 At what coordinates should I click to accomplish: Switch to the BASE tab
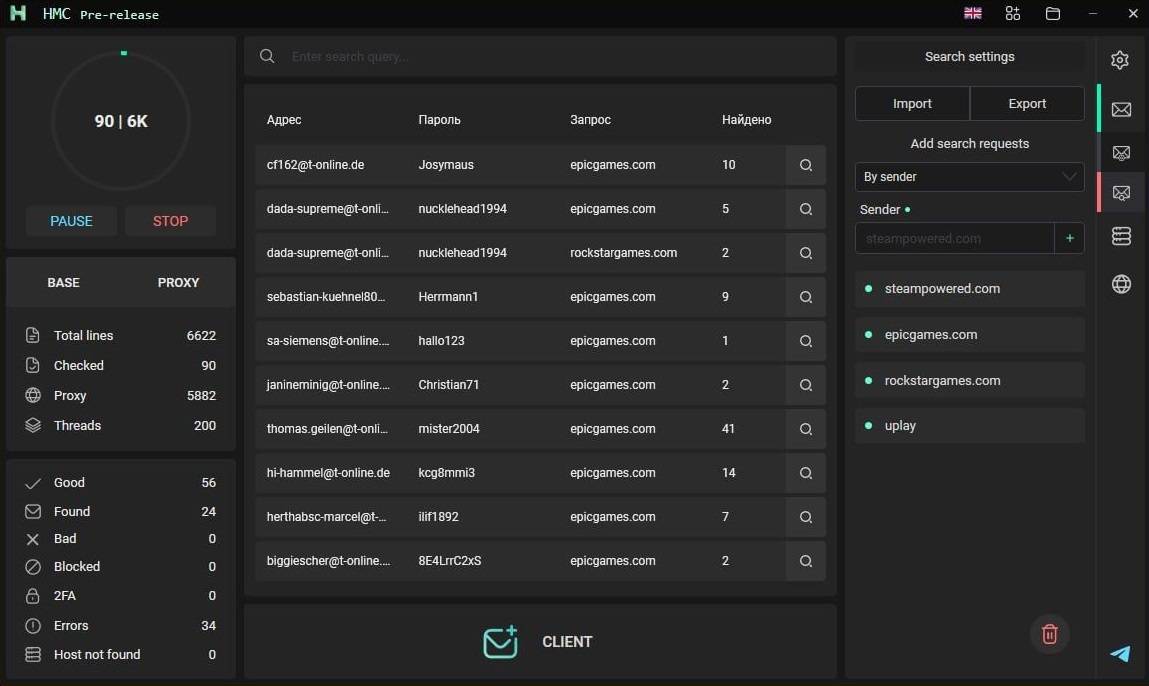click(64, 283)
